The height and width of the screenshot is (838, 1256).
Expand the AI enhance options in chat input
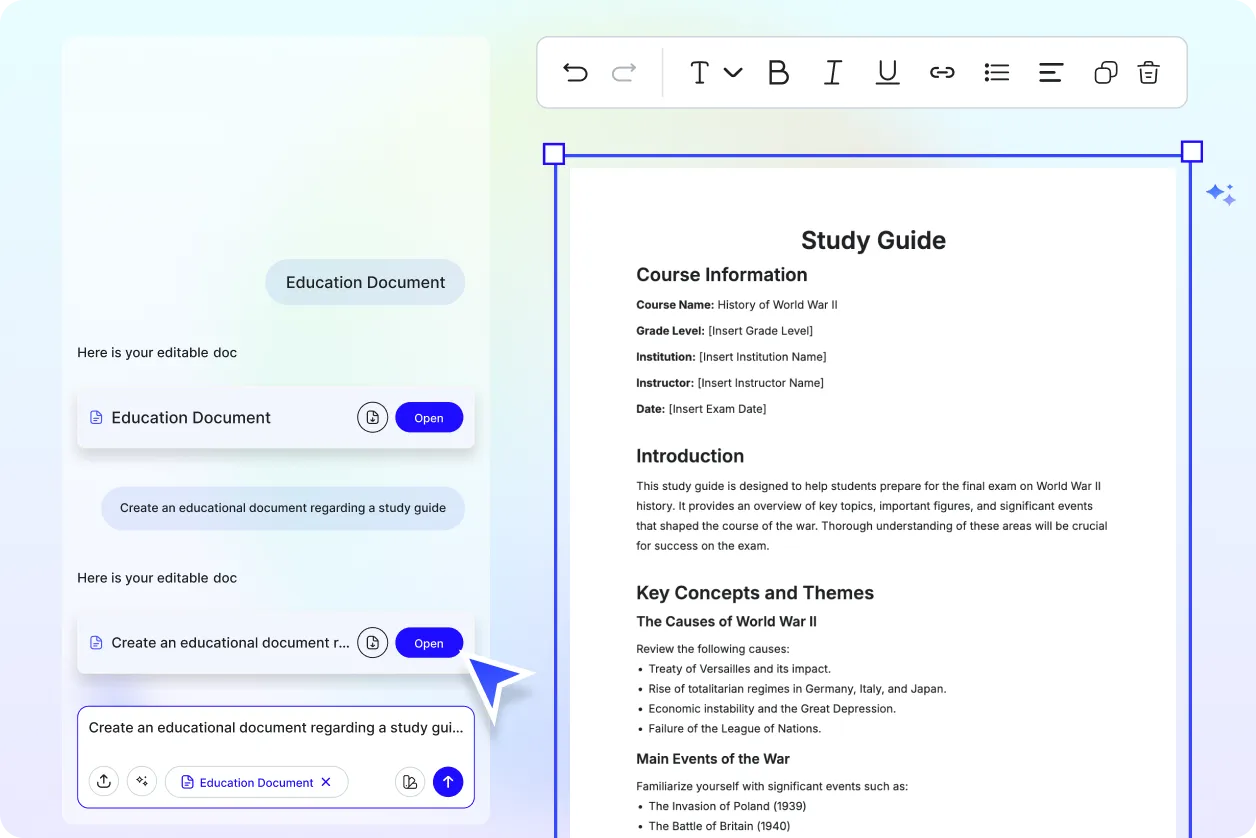(x=142, y=781)
